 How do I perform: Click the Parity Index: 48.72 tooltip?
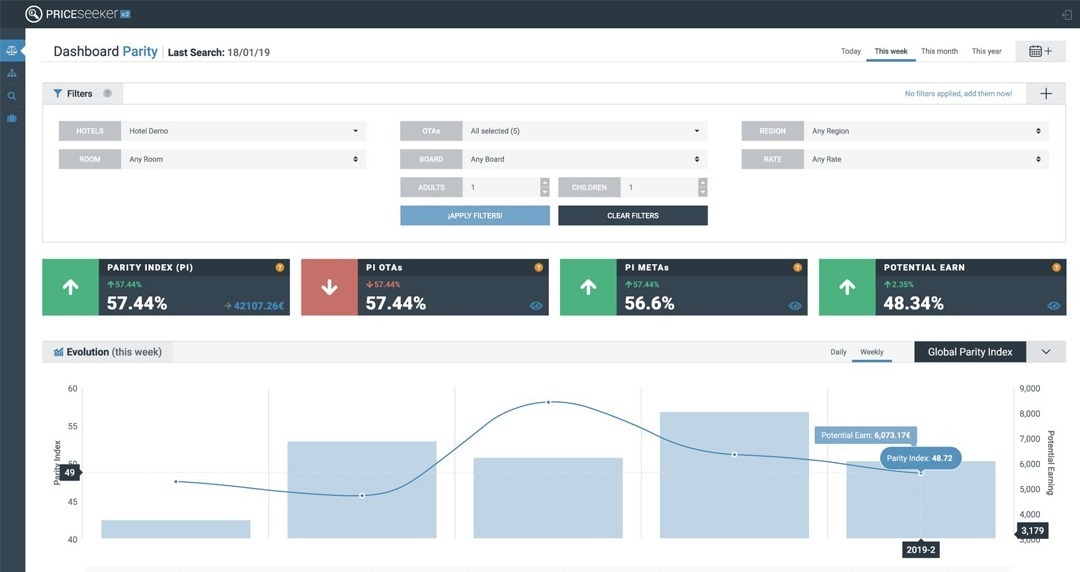pos(920,458)
